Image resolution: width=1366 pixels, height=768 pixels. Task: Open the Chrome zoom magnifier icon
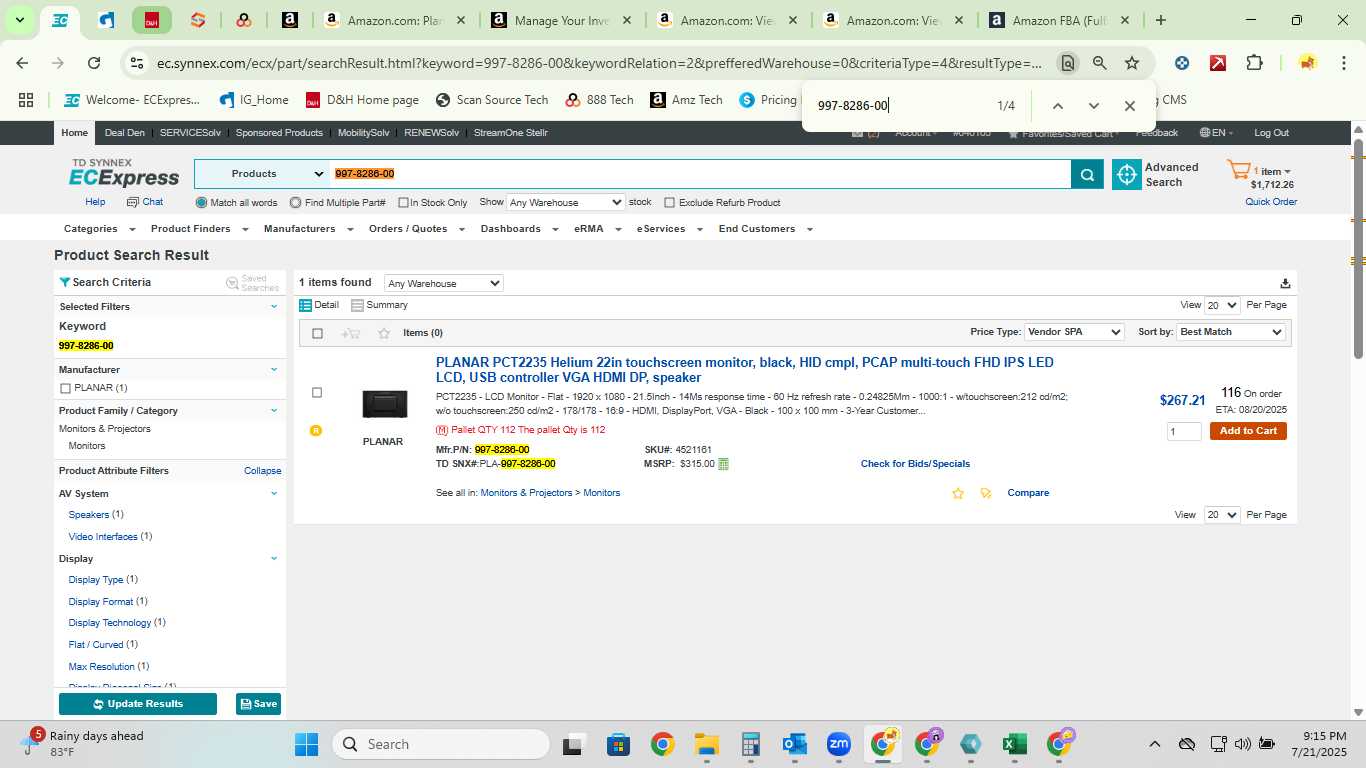click(x=1100, y=63)
